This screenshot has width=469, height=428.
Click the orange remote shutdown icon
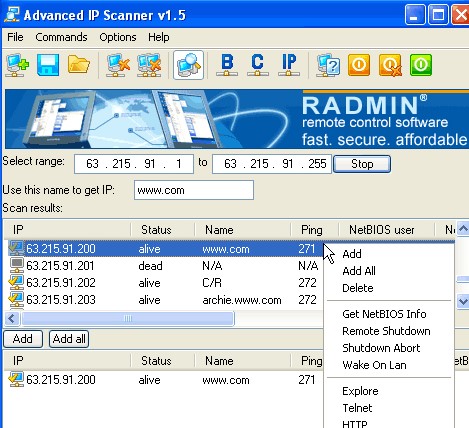click(x=359, y=65)
